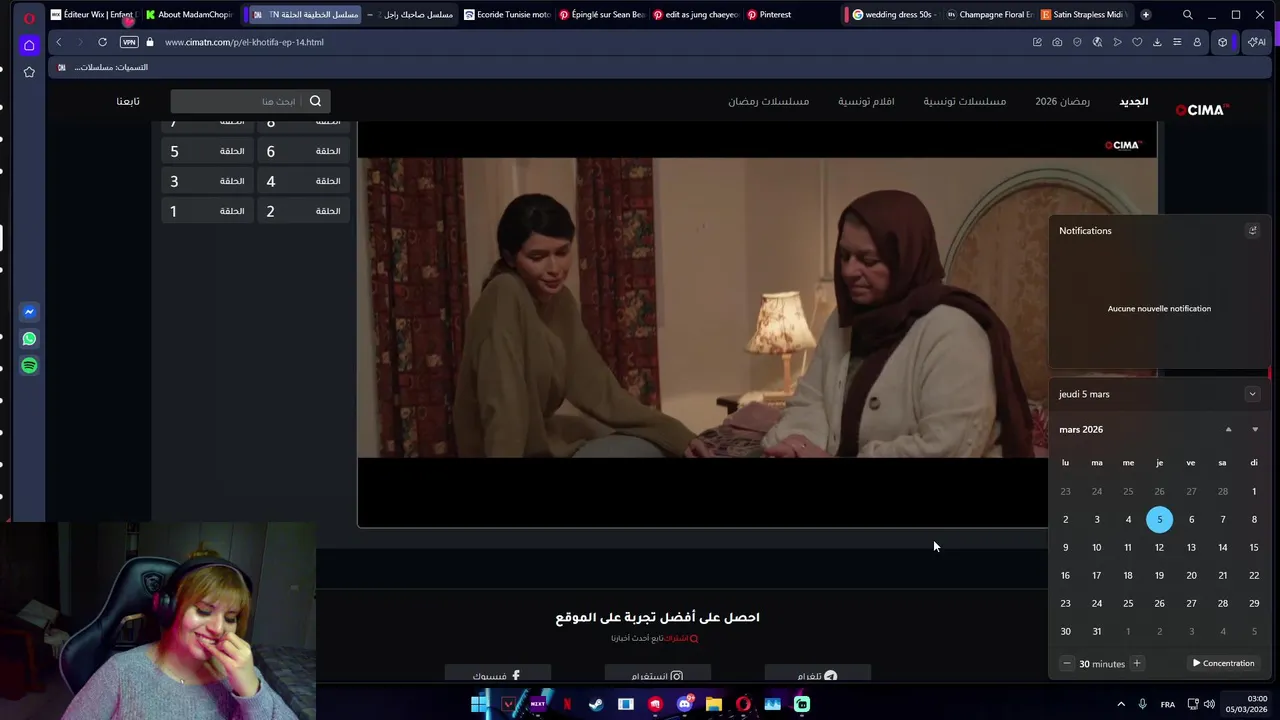Switch to the Satin Strapless Midi tab
The height and width of the screenshot is (720, 1280).
(x=1083, y=15)
